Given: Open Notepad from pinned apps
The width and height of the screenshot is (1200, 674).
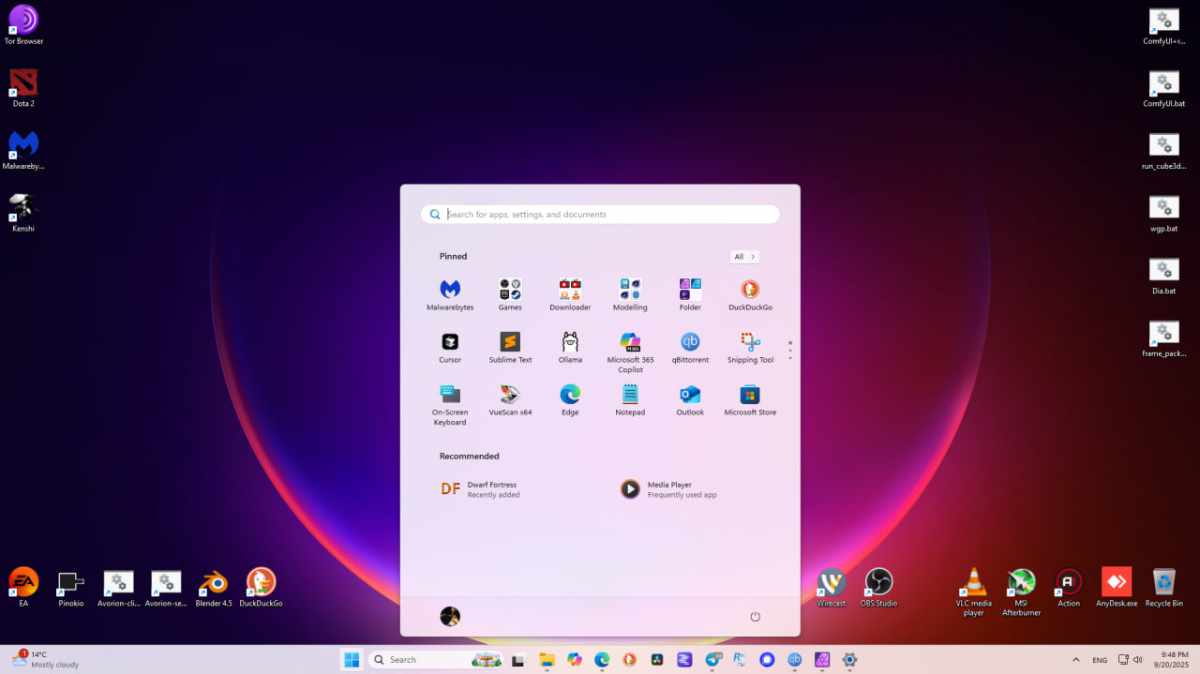Looking at the screenshot, I should 630,394.
